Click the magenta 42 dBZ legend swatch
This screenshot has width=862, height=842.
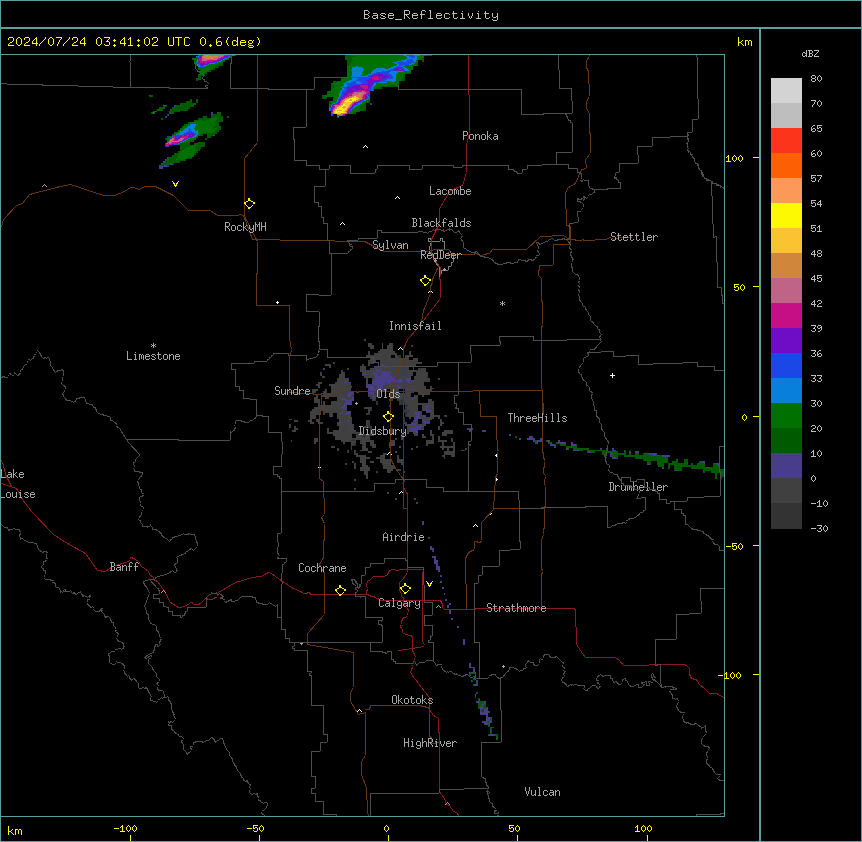(786, 315)
